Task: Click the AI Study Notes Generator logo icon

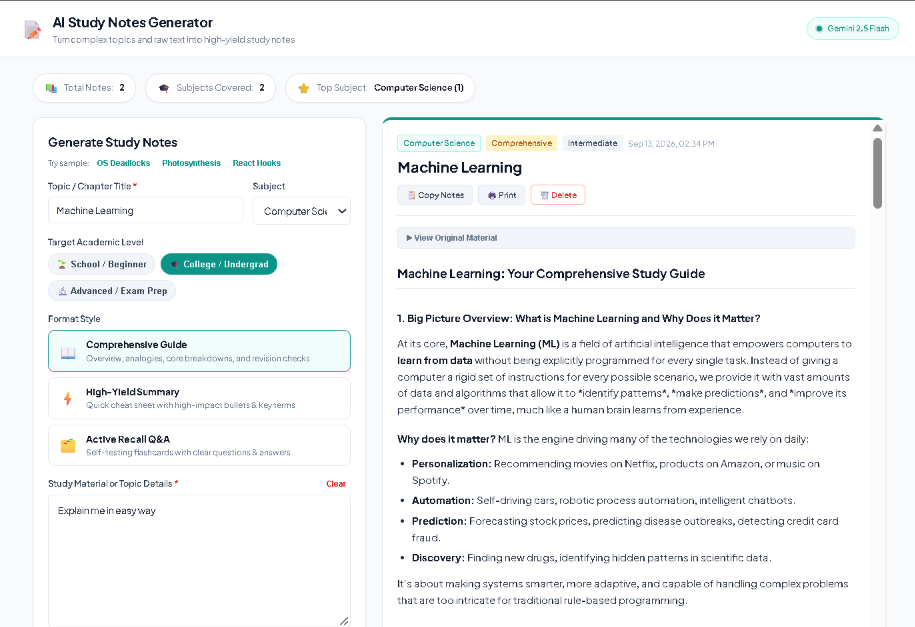Action: pos(33,29)
